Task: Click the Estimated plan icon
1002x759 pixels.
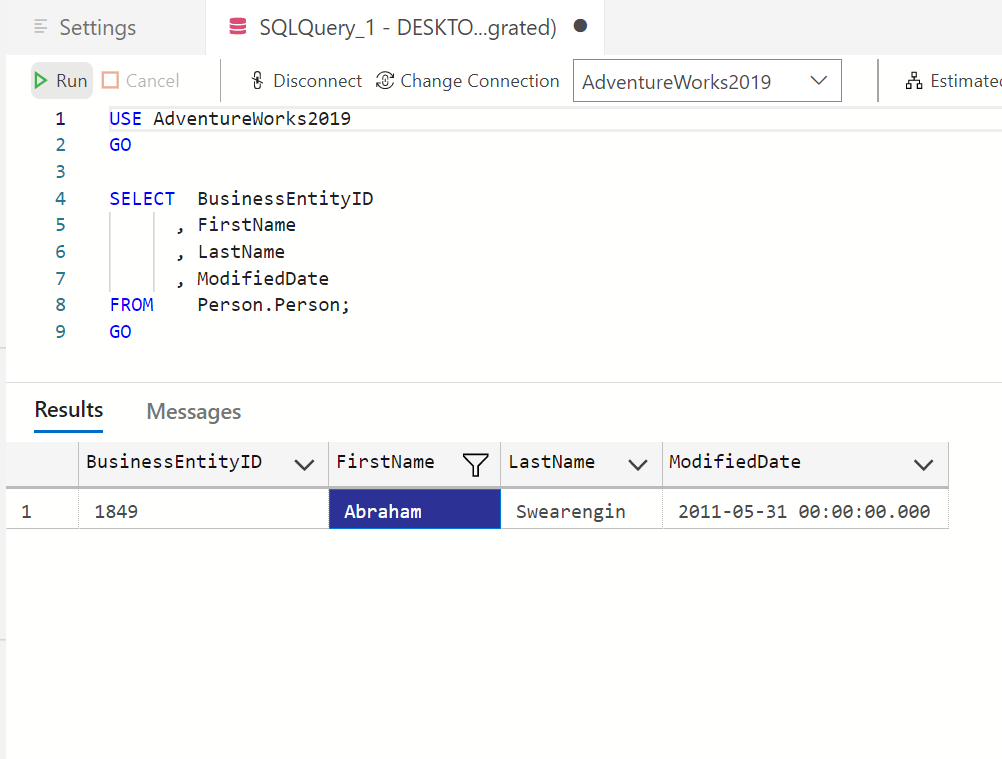Action: 914,81
